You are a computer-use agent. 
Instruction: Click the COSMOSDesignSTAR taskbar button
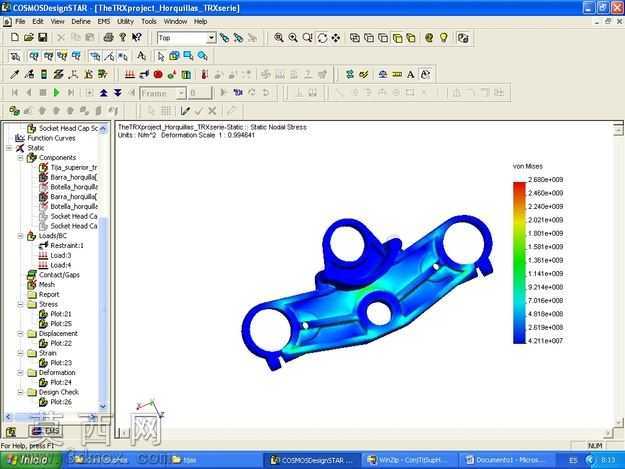coord(312,460)
